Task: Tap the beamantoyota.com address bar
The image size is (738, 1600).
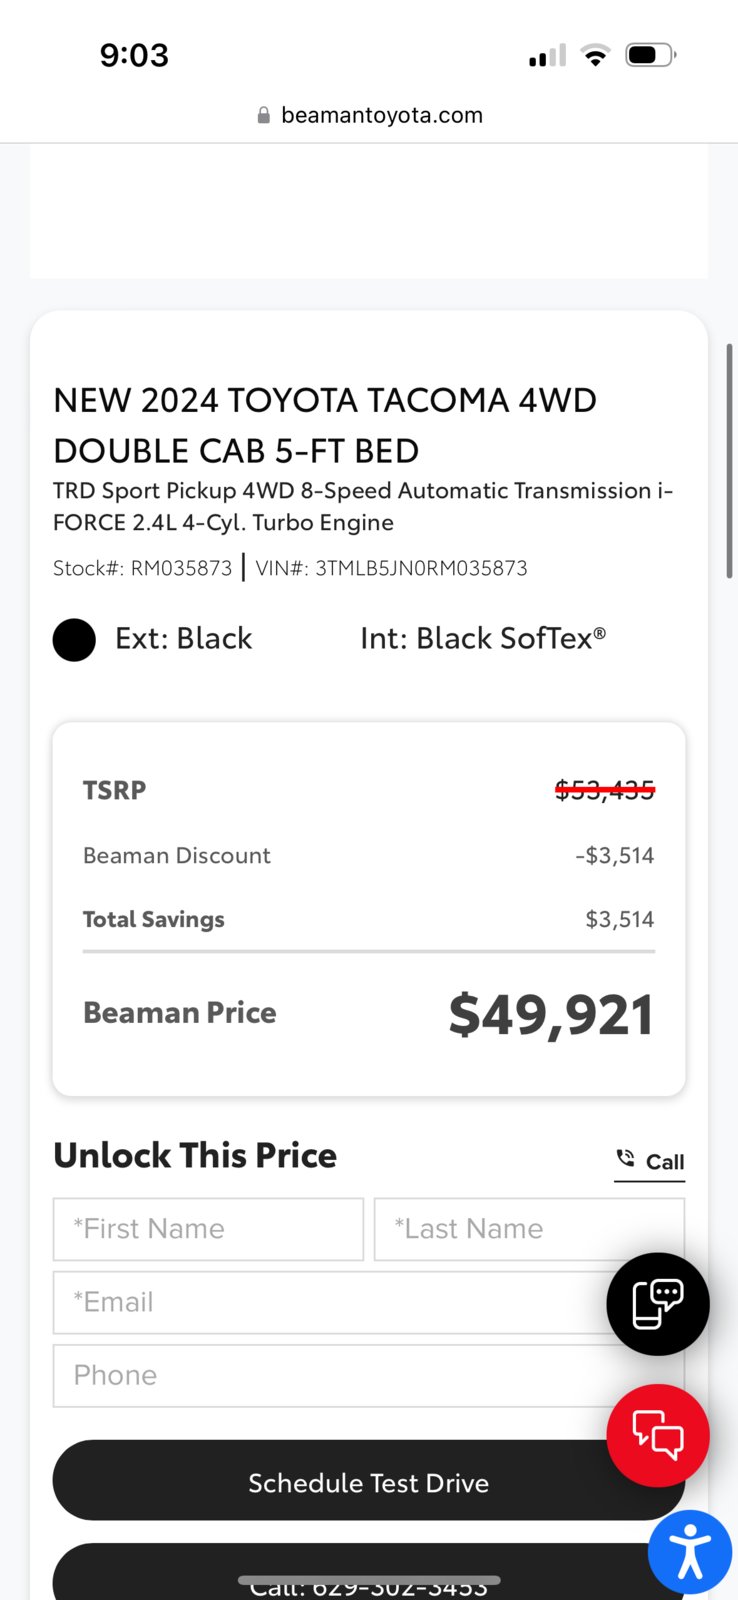Action: [369, 115]
